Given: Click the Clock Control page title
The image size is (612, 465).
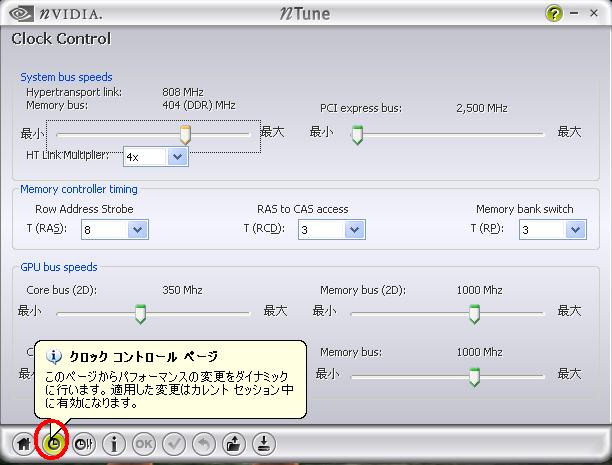Looking at the screenshot, I should [x=61, y=39].
